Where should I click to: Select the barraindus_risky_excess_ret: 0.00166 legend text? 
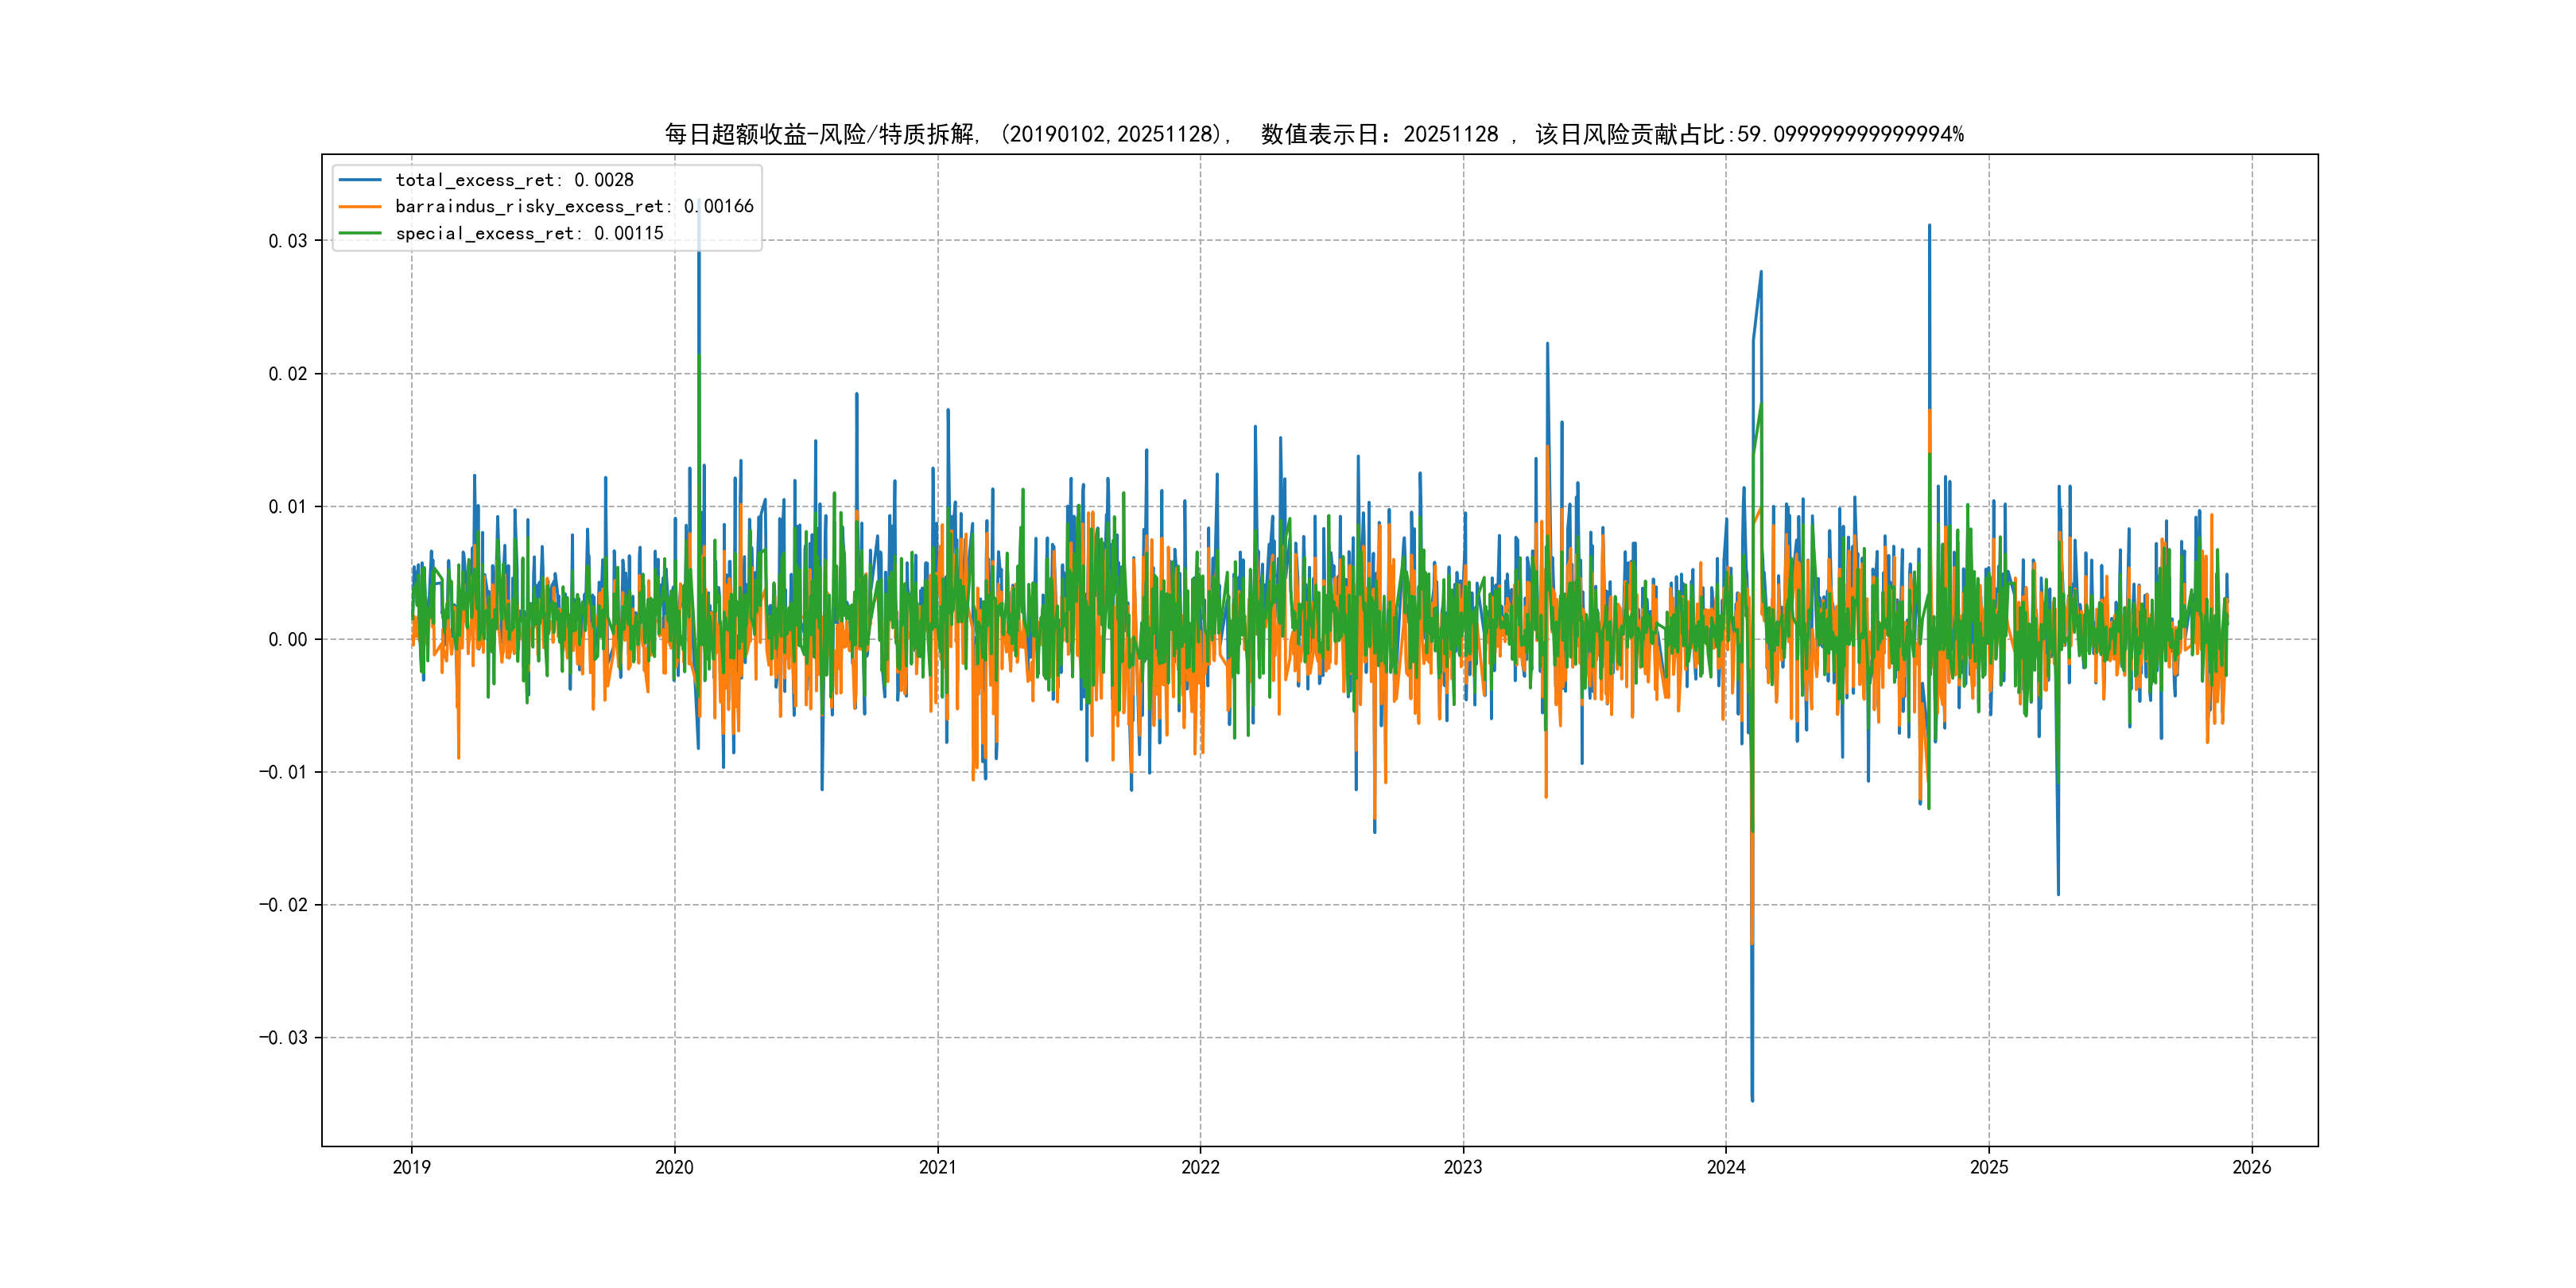[x=574, y=207]
